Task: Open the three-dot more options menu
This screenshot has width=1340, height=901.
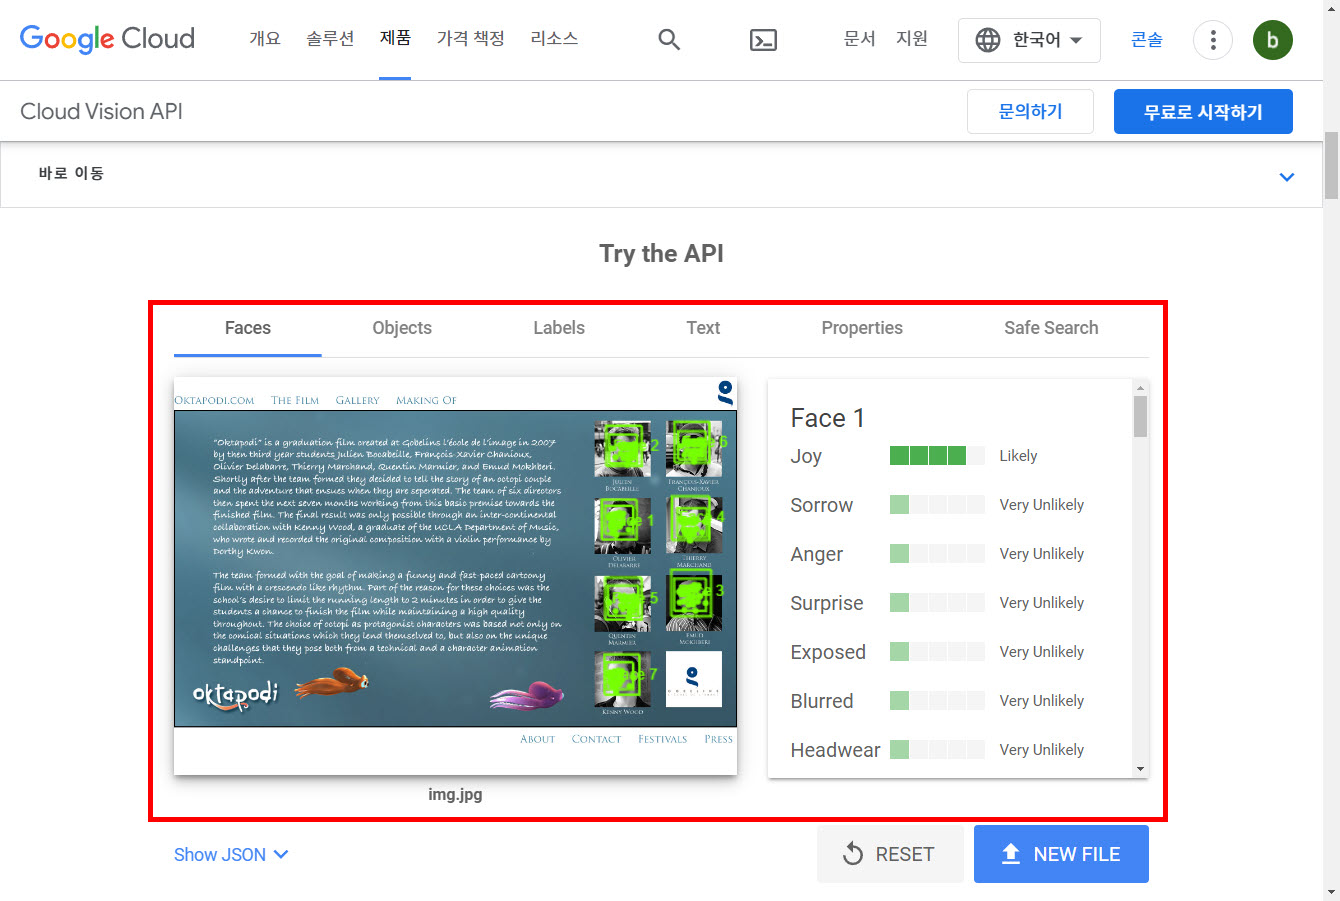Action: (1213, 40)
